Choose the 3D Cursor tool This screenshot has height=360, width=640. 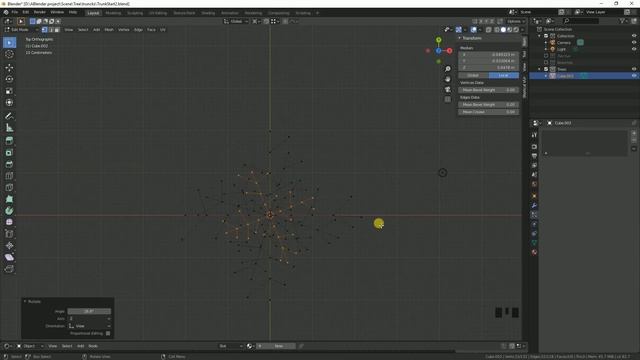tap(9, 54)
